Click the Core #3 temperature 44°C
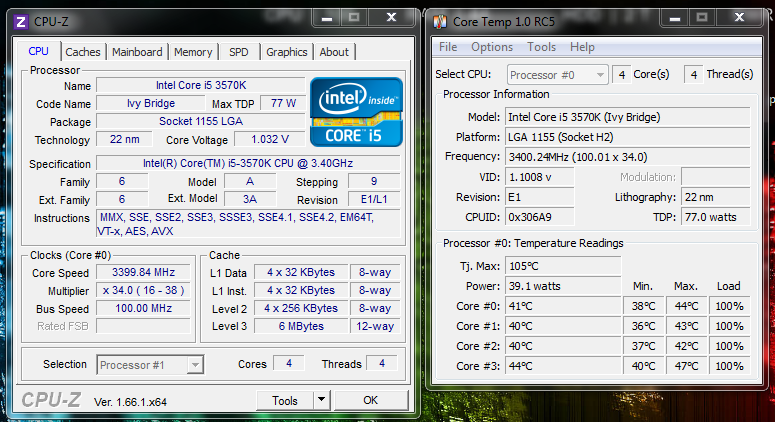This screenshot has width=775, height=422. (563, 366)
